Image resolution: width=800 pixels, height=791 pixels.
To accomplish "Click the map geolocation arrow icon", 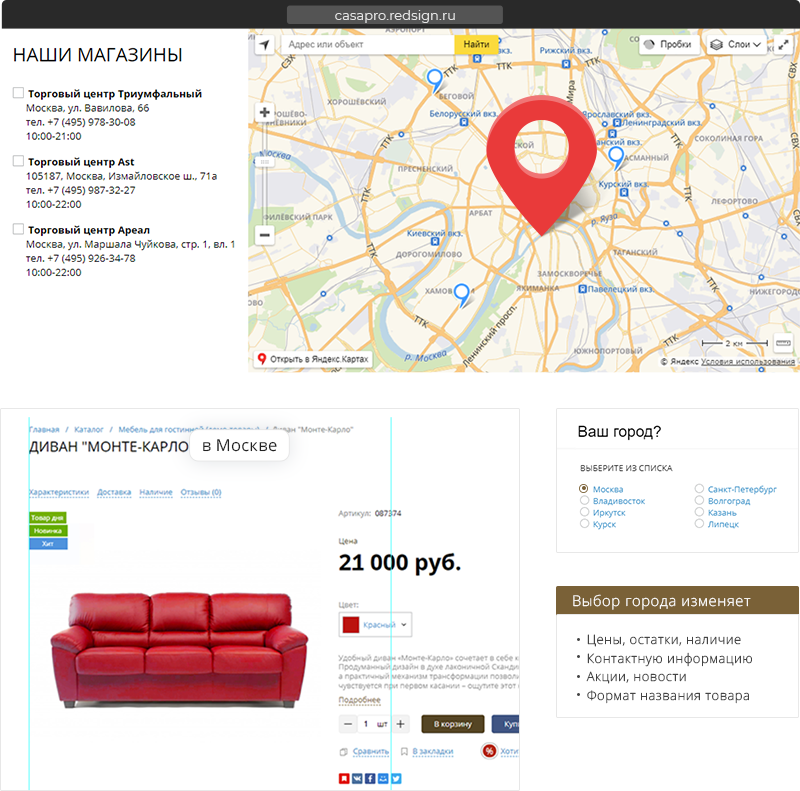I will (x=264, y=45).
